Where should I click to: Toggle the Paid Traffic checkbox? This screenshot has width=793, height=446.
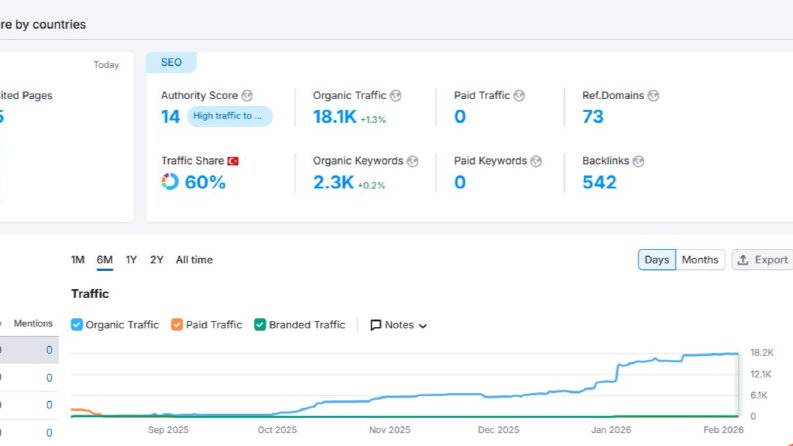177,325
